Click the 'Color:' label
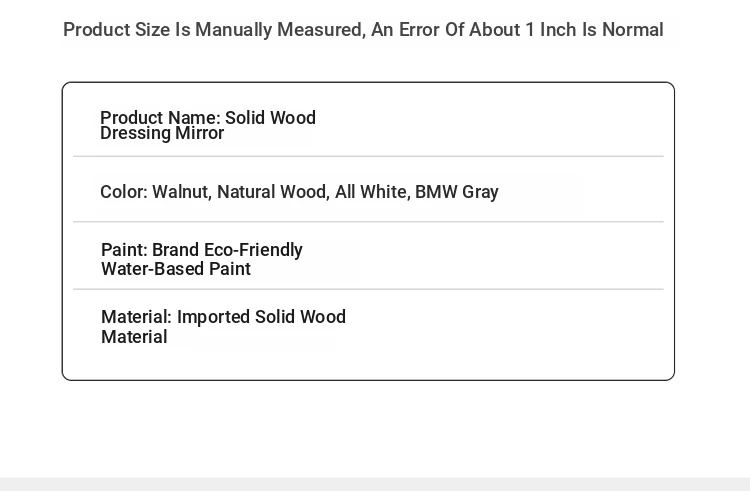Screen dimensions: 750x491 [x=124, y=192]
